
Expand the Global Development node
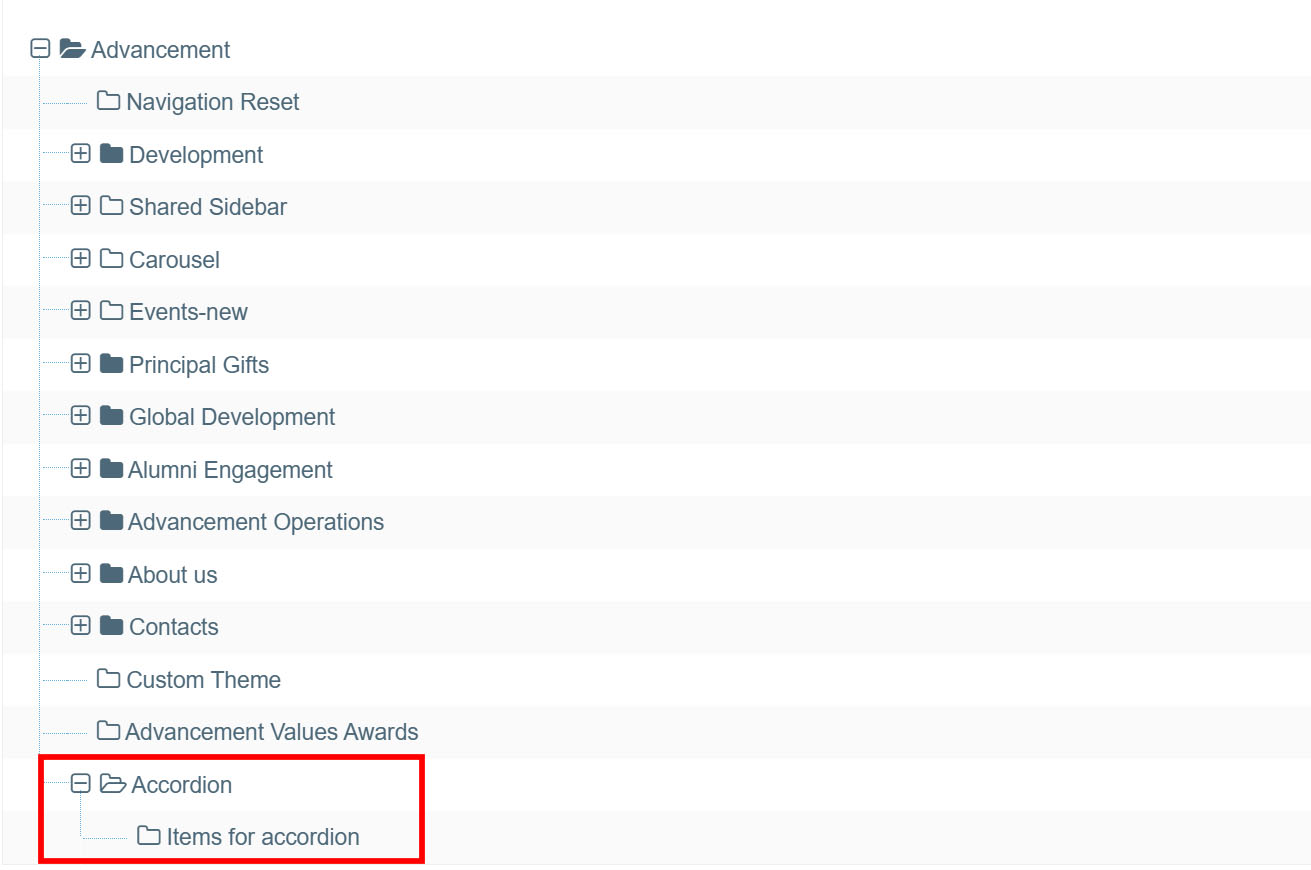(81, 416)
